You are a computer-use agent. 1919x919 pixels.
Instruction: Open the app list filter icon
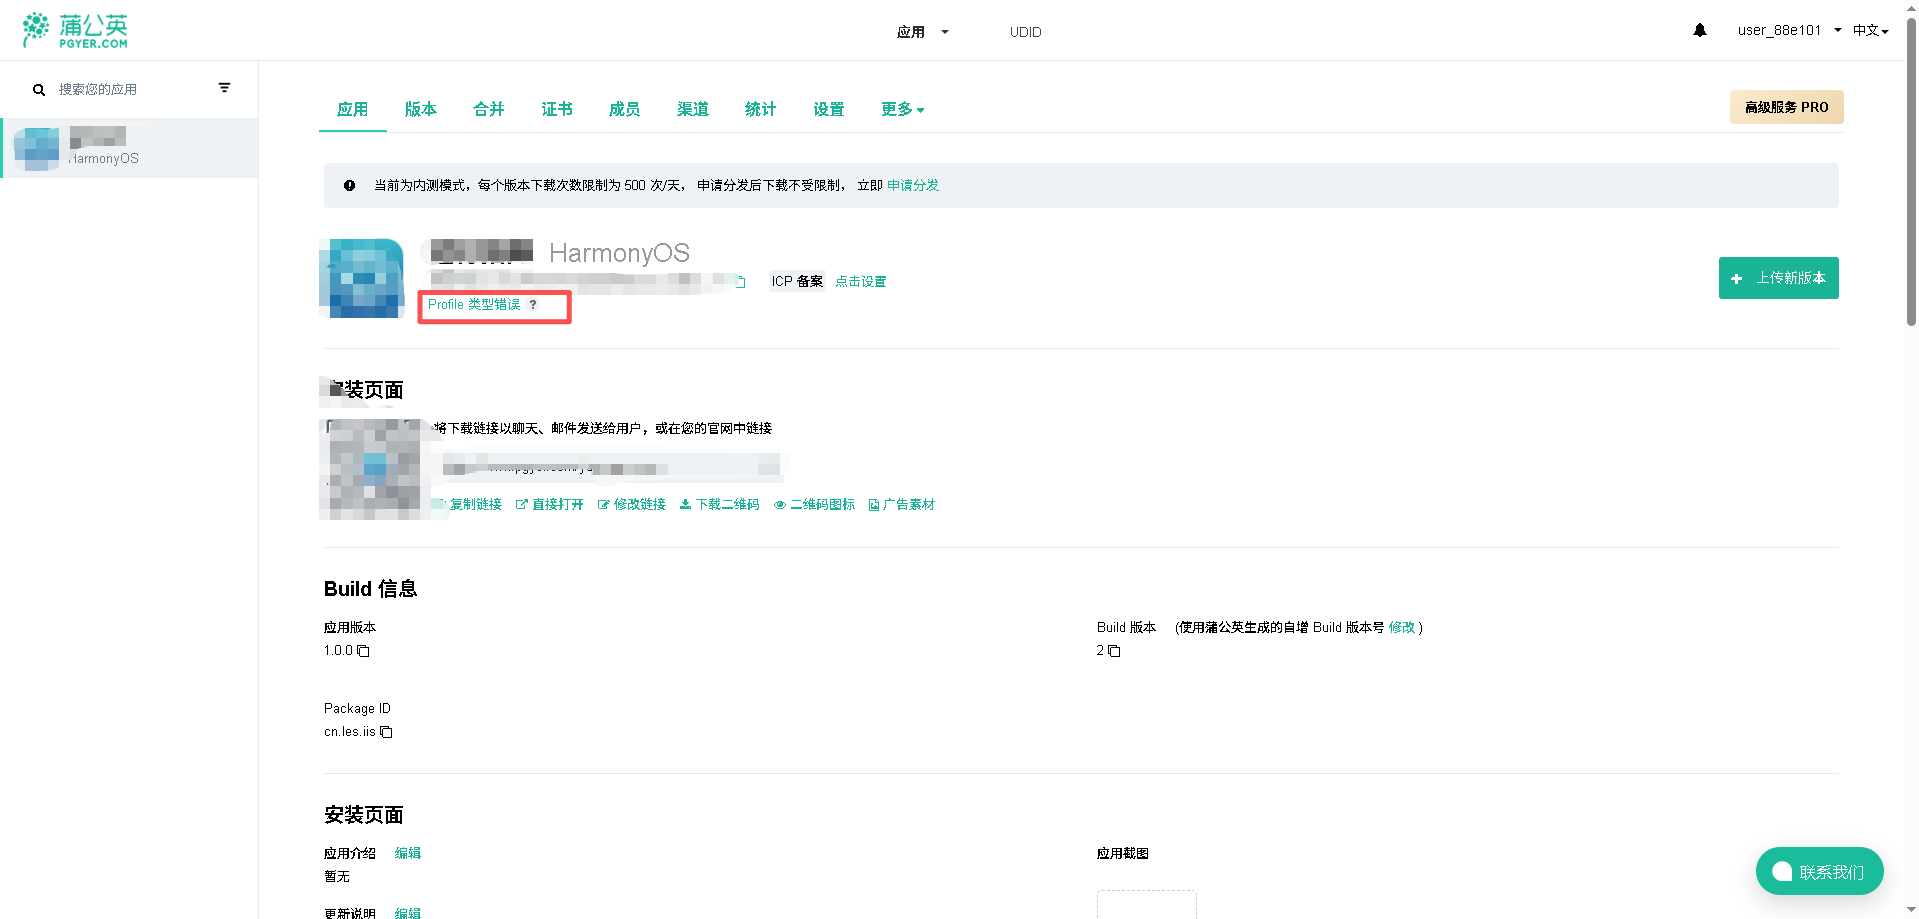pos(224,88)
